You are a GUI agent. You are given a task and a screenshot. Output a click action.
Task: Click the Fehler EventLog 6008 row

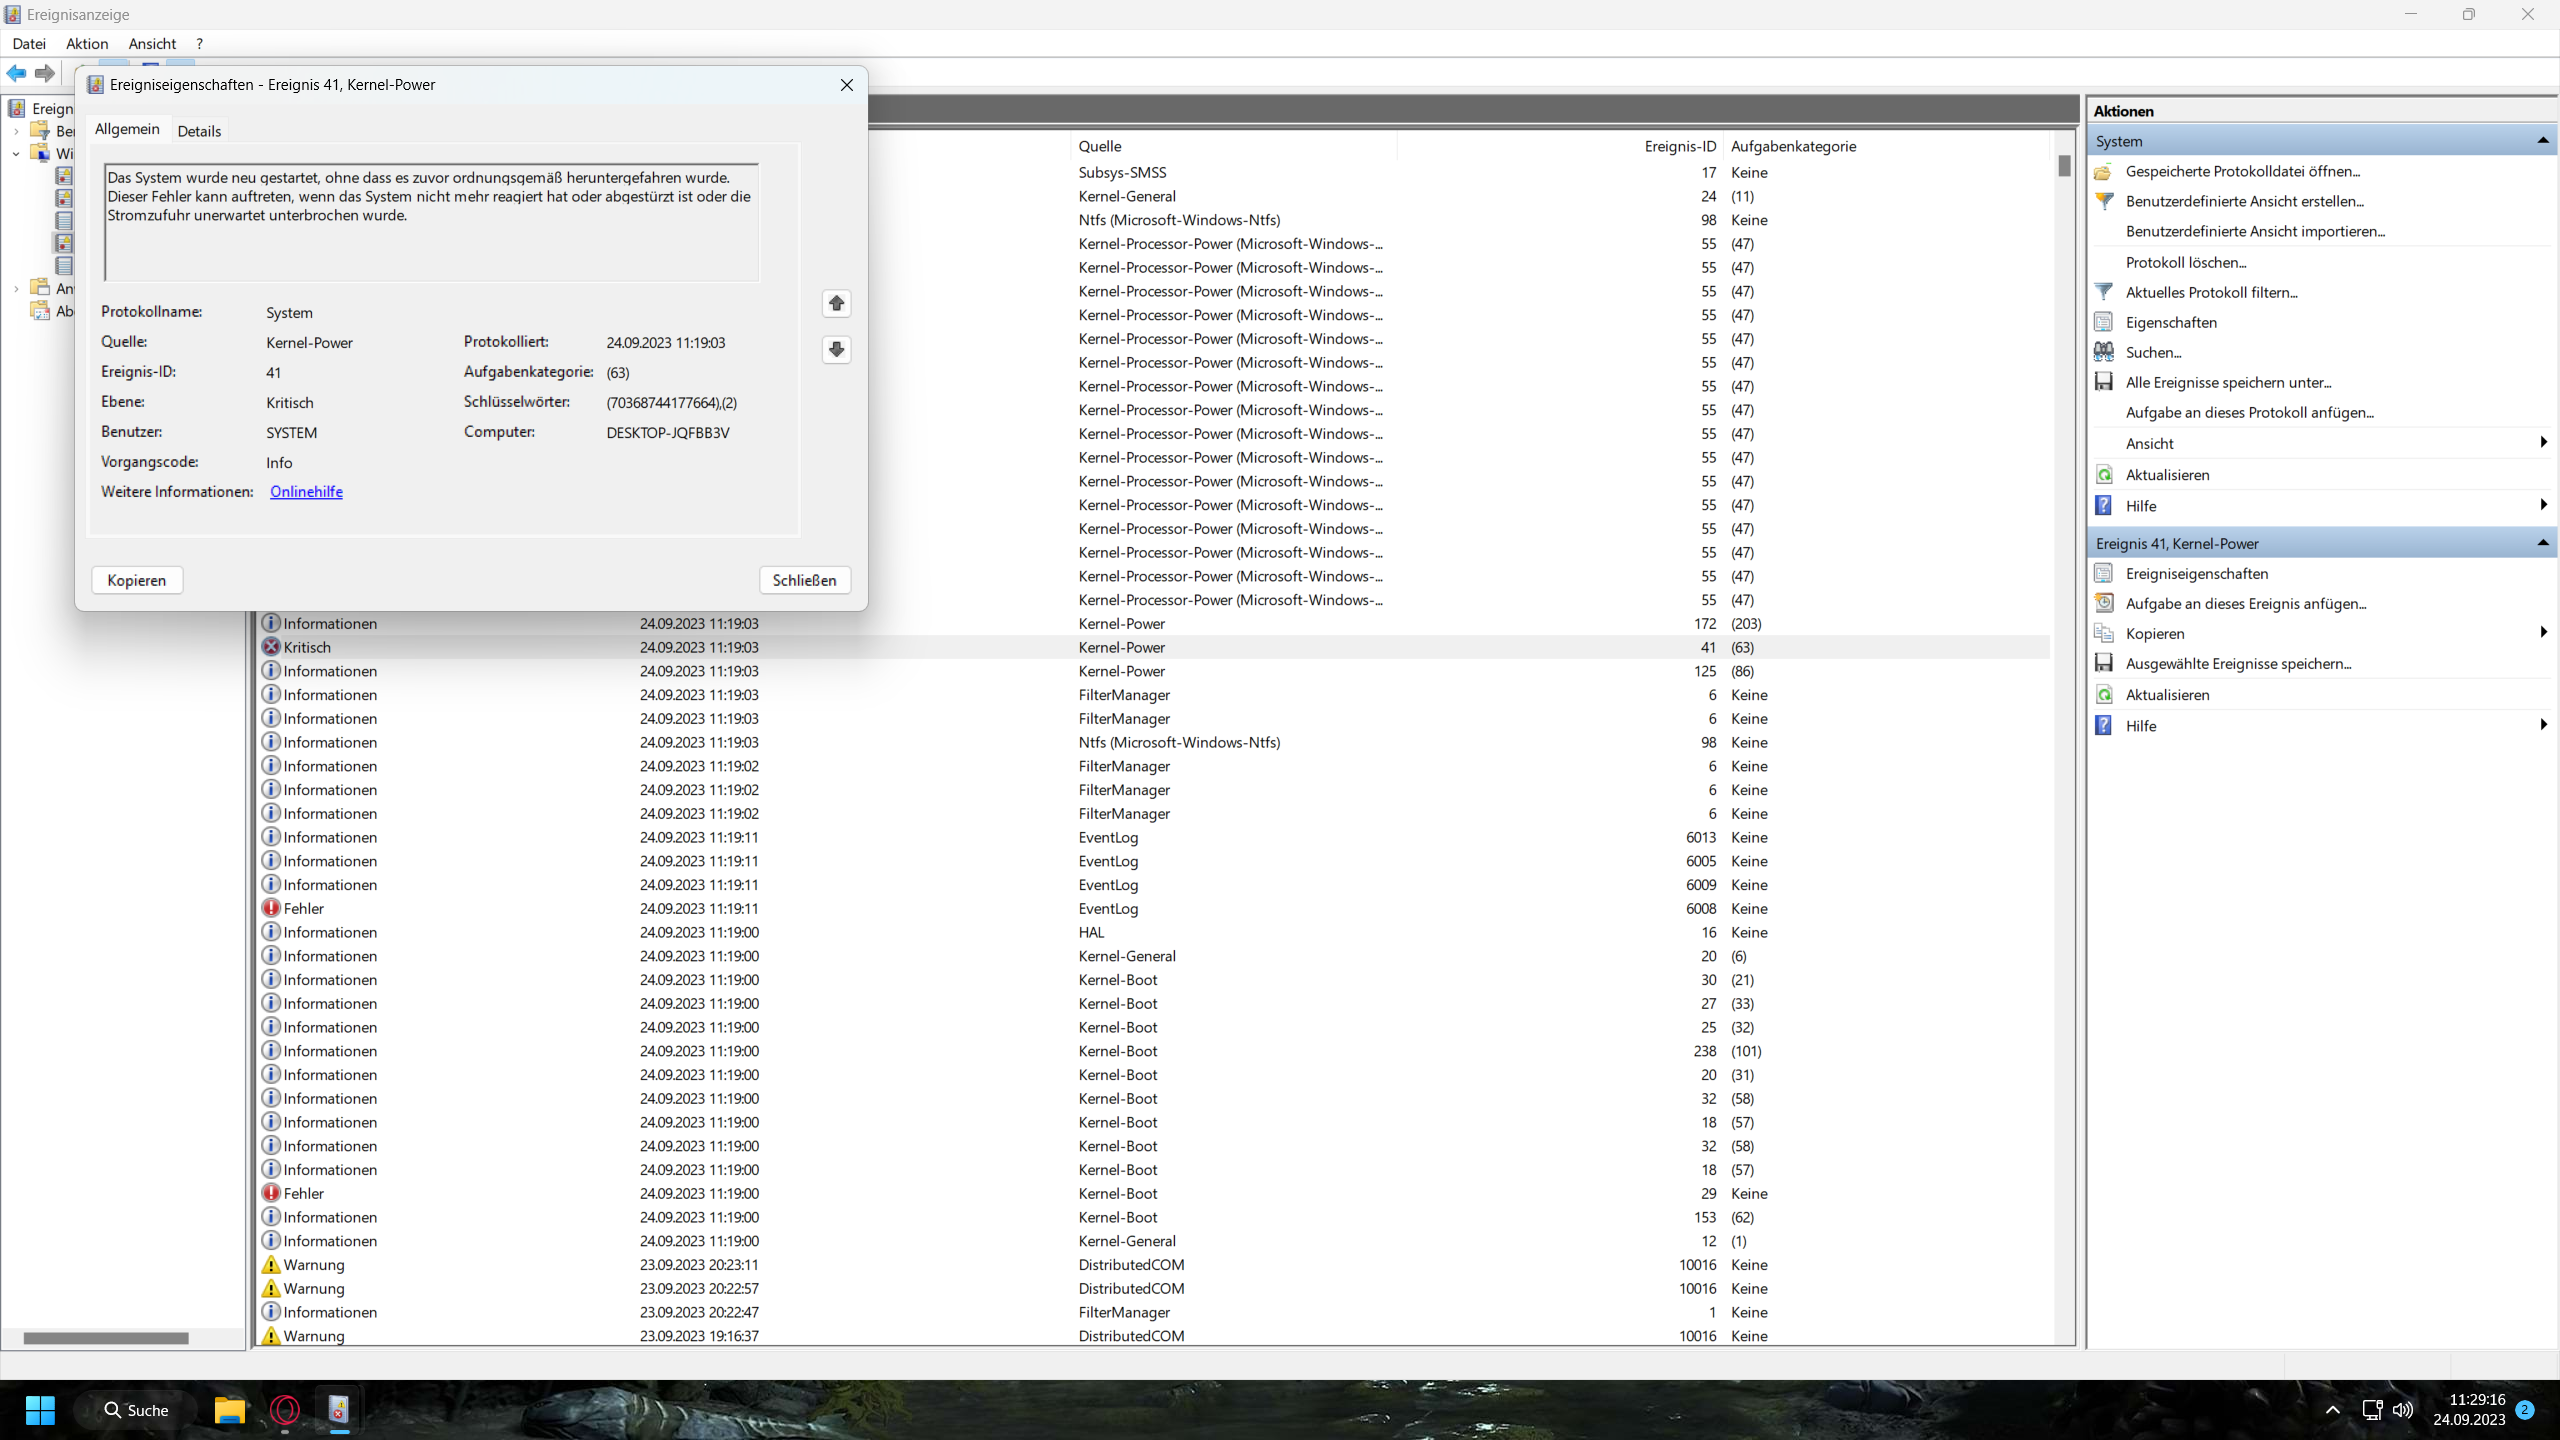coord(700,908)
